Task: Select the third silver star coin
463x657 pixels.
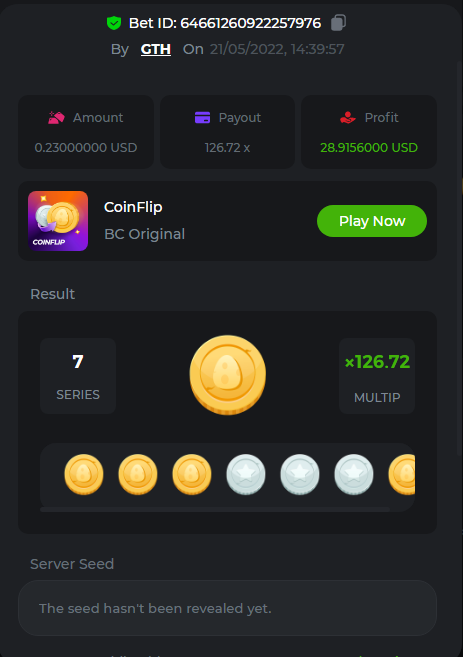Action: coord(354,474)
